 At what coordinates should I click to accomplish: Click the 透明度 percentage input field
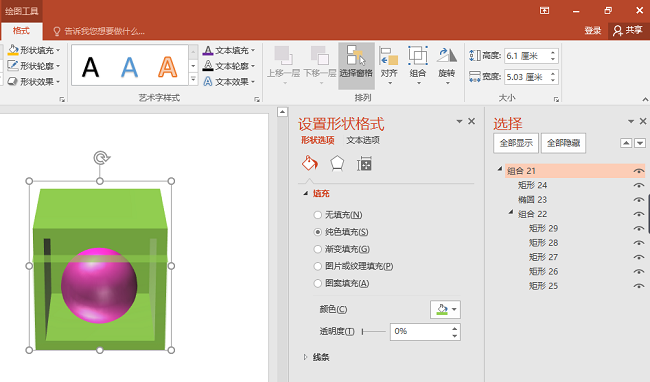click(420, 331)
